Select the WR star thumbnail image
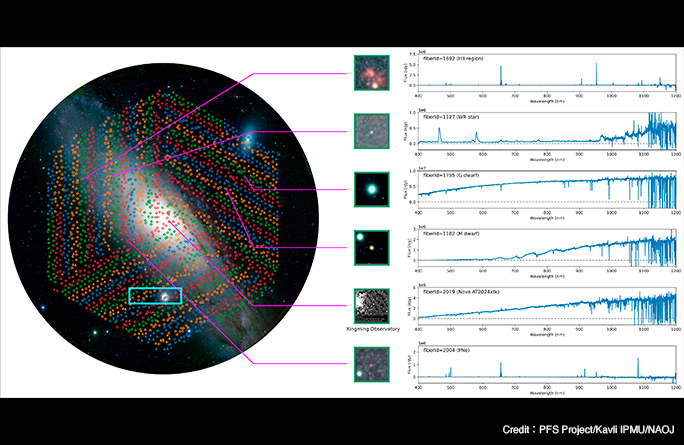The image size is (684, 445). tap(371, 130)
